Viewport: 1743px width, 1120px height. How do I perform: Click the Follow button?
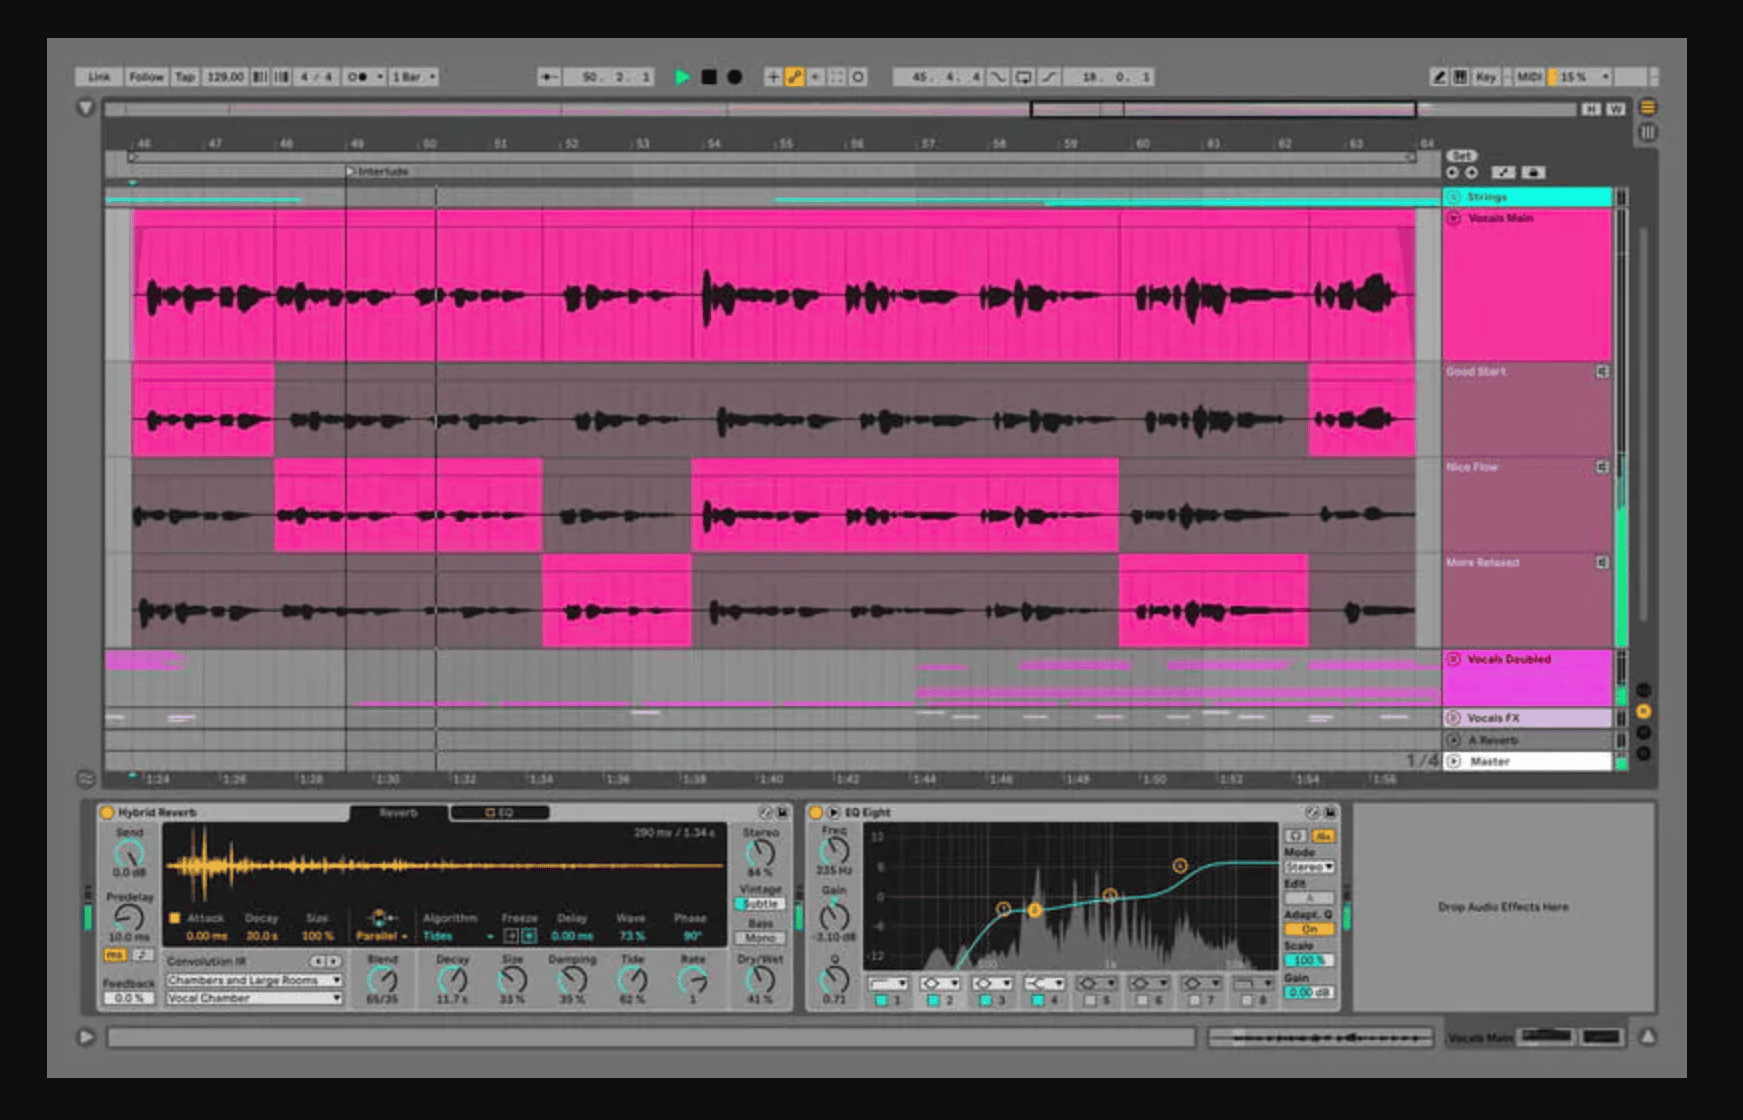tap(146, 77)
